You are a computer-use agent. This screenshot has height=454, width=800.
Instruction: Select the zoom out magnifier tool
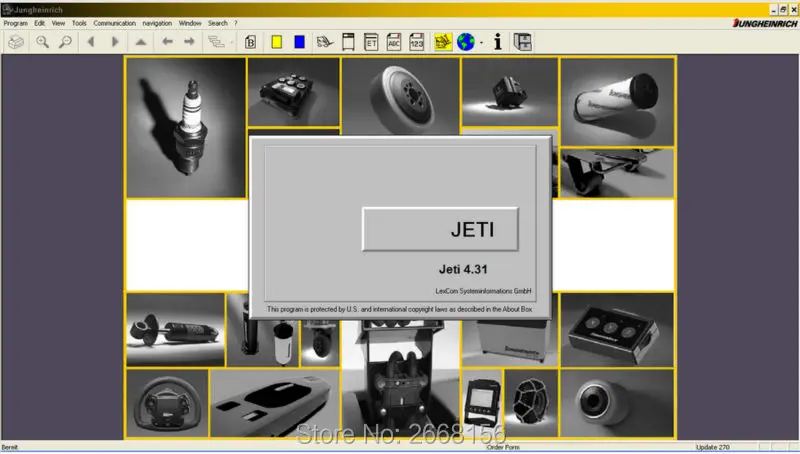tap(65, 42)
